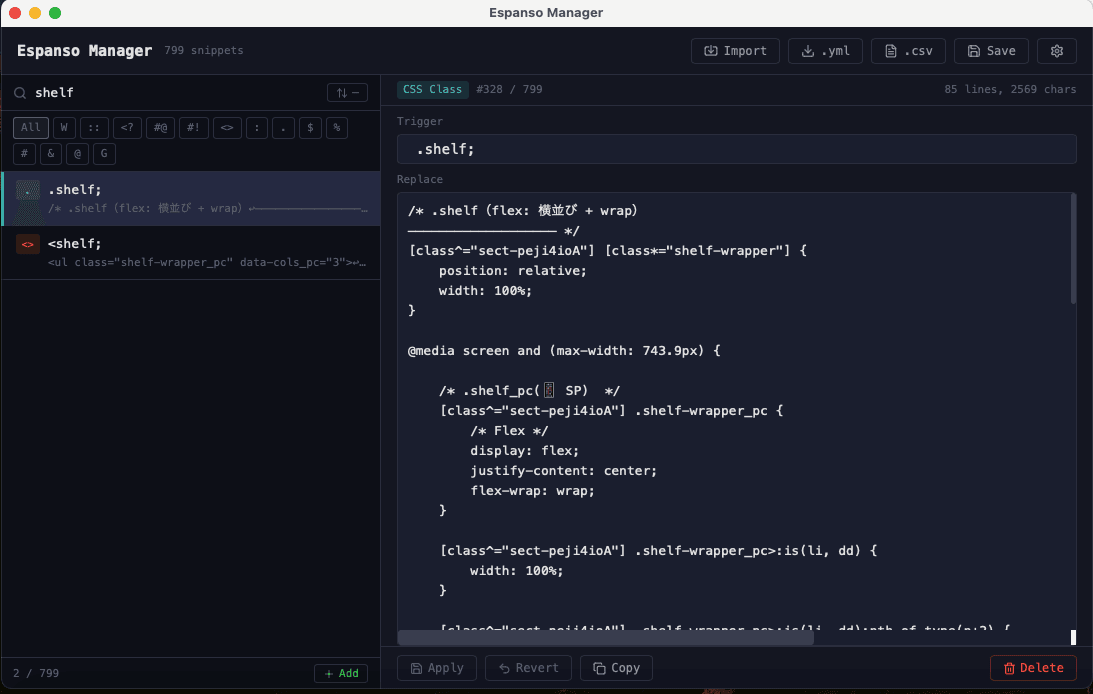The height and width of the screenshot is (694, 1093).
Task: Open settings via the gear icon
Action: [1056, 51]
